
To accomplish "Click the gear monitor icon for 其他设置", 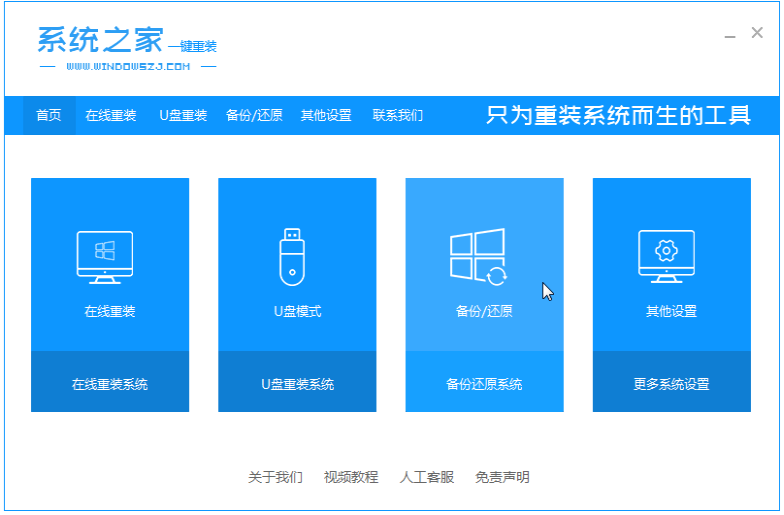I will 666,256.
